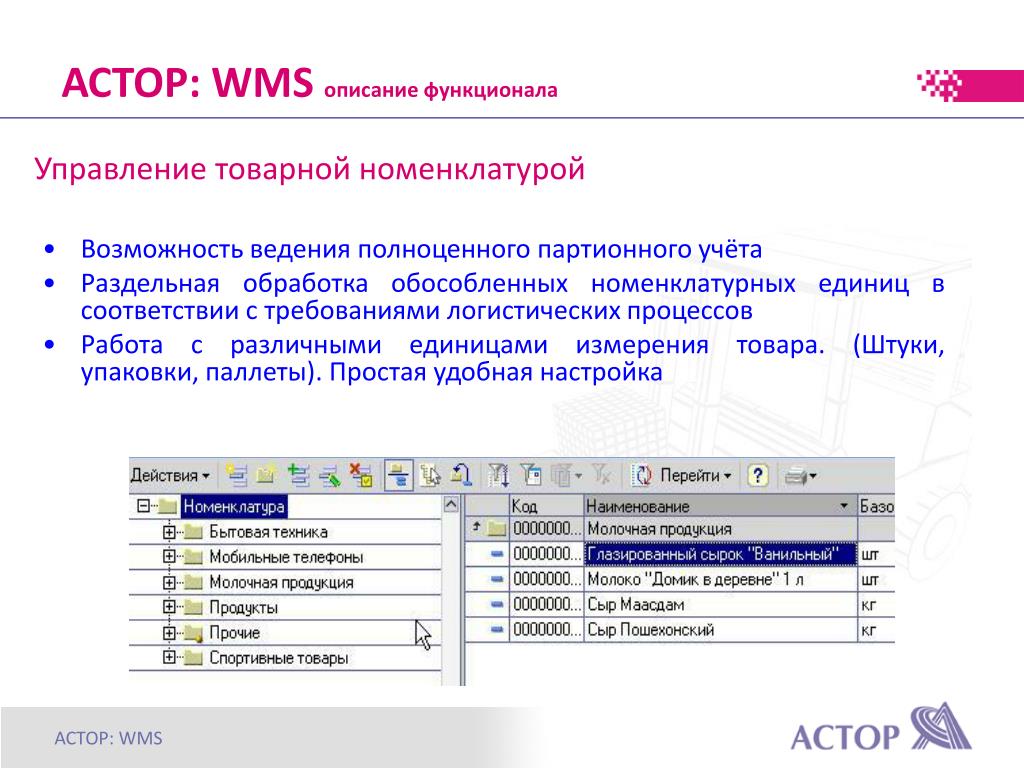Click the Mark for deletion icon
This screenshot has height=768, width=1024.
pyautogui.click(x=360, y=475)
